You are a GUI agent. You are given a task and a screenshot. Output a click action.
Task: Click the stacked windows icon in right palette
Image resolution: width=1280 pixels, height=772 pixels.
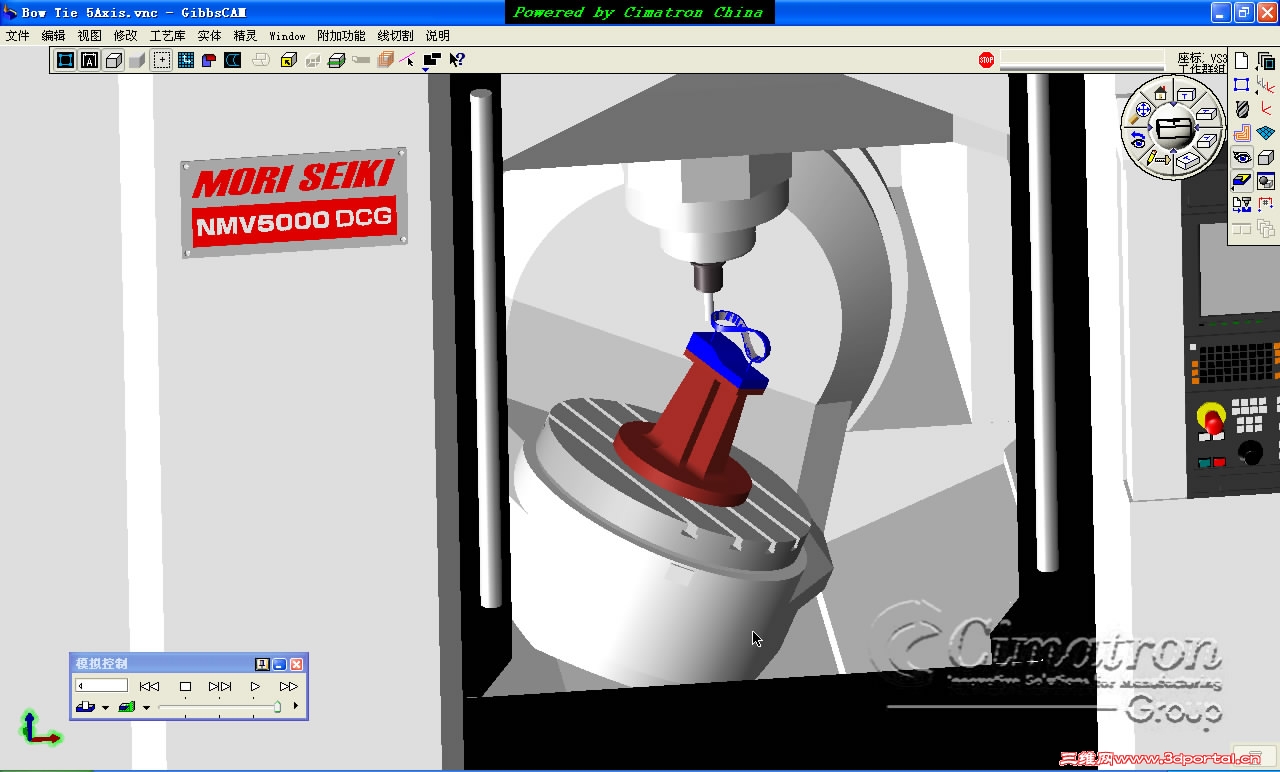point(1266,61)
